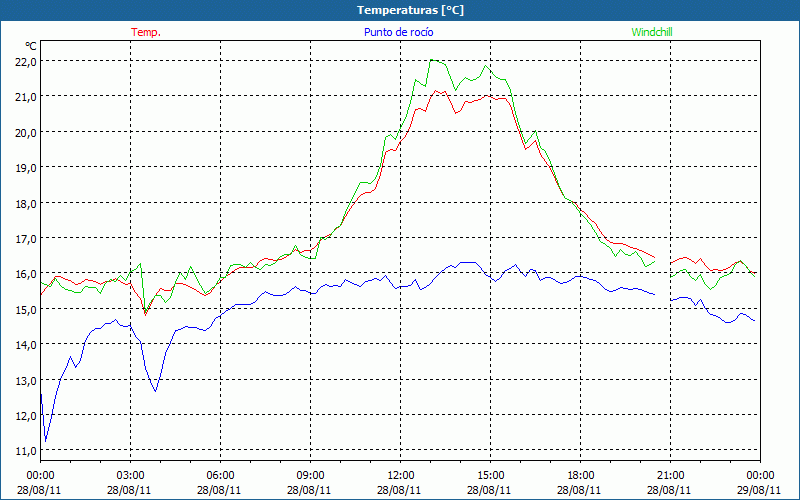The height and width of the screenshot is (500, 800).
Task: Click the '12,0' y-axis value
Action: 26,416
